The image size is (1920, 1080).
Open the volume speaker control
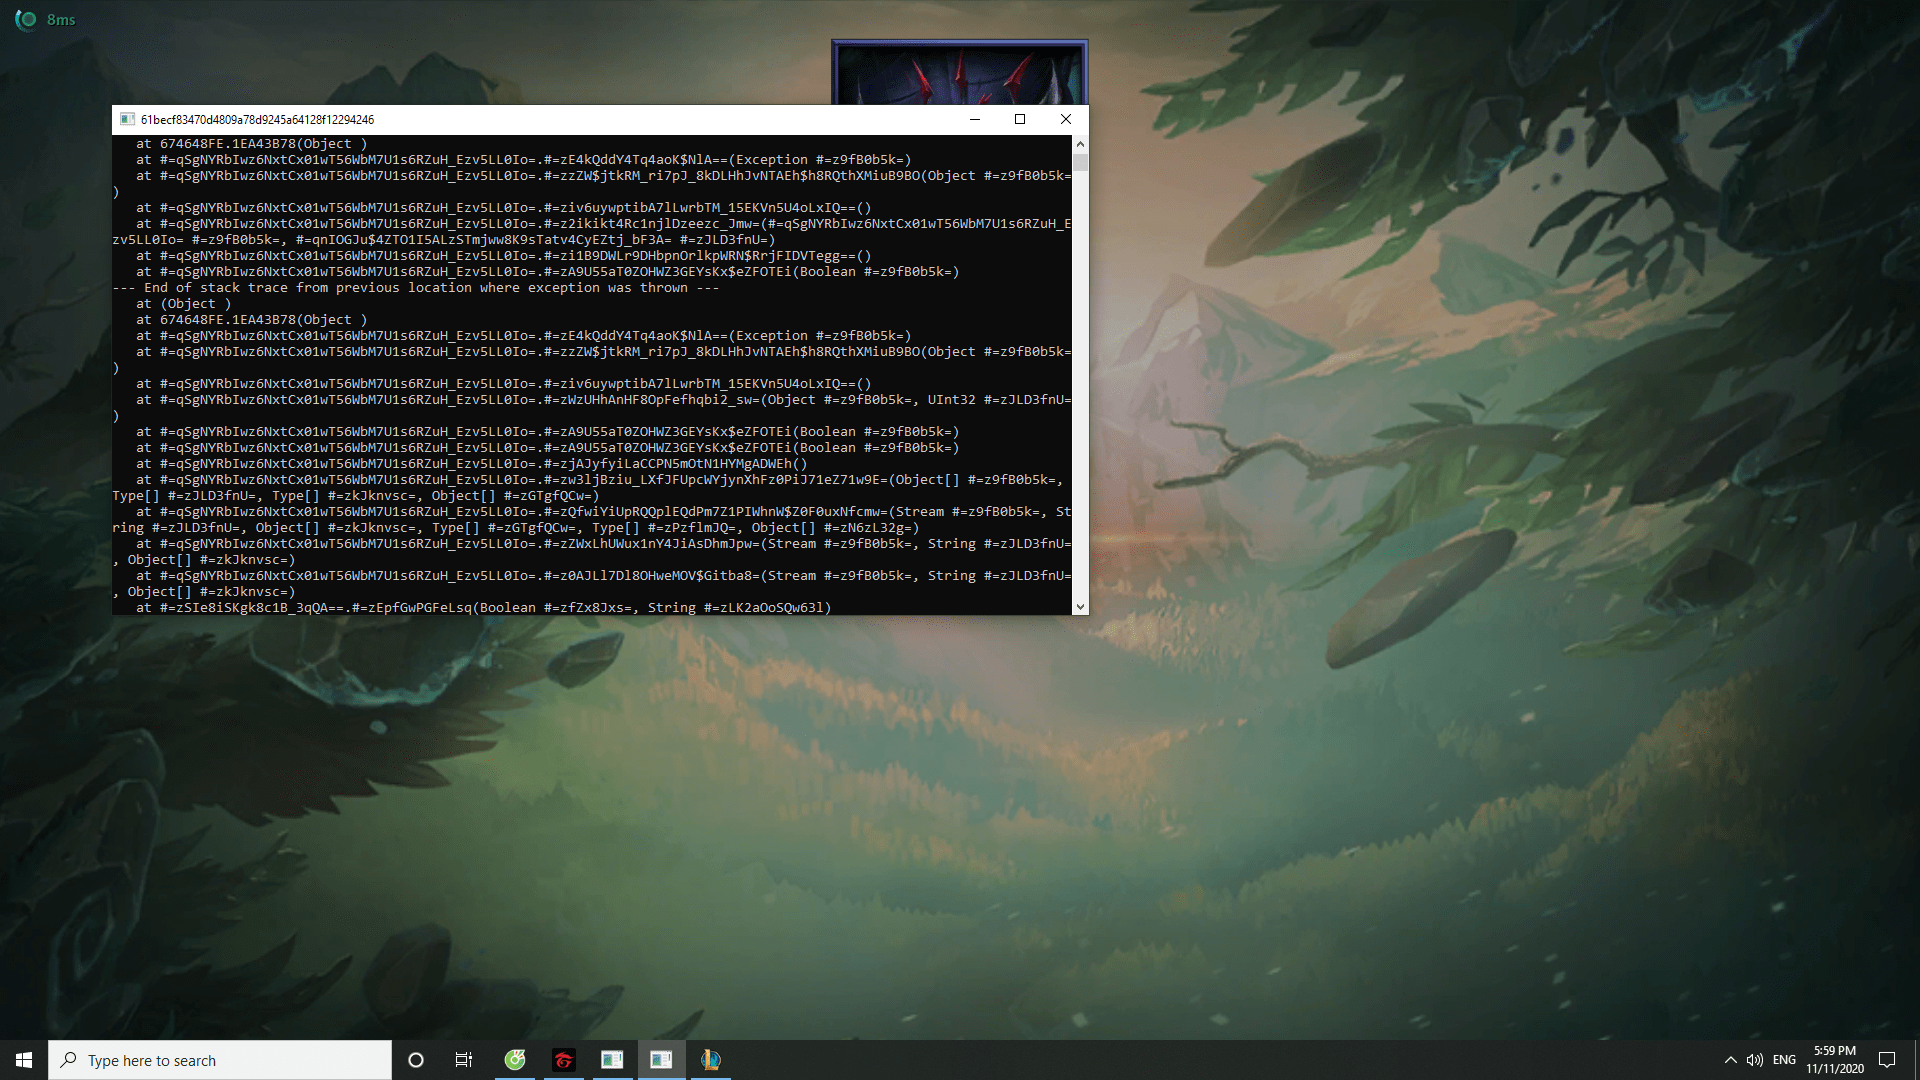point(1755,1060)
